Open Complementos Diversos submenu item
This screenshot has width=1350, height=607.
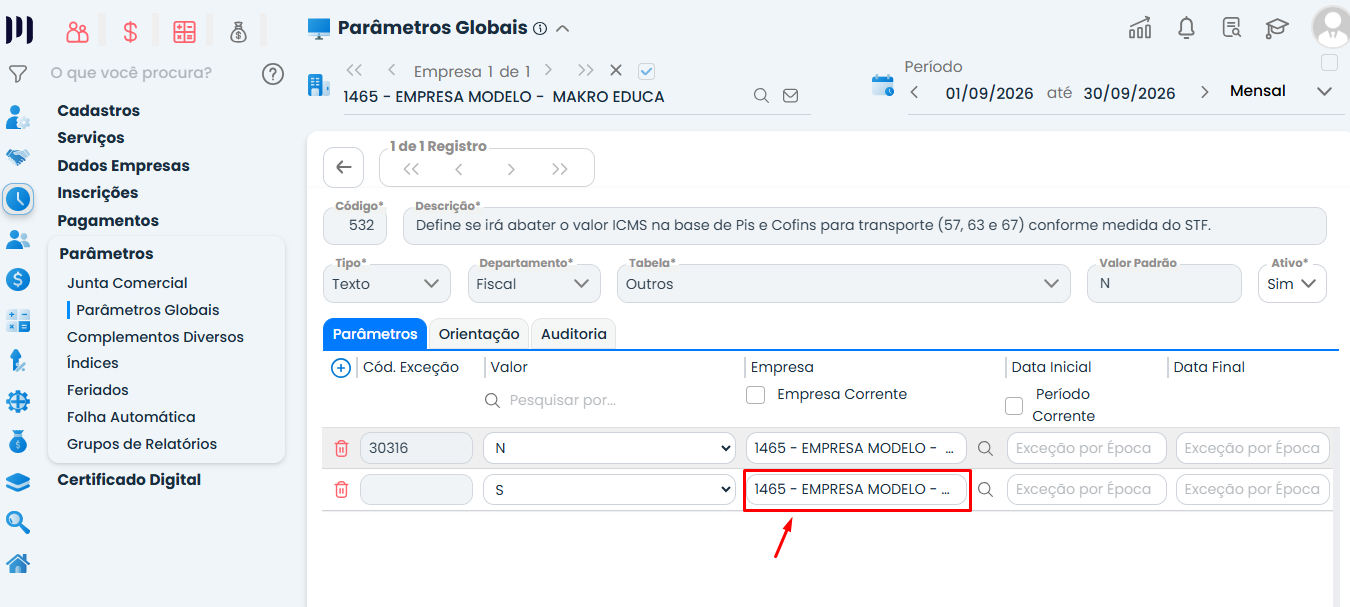[155, 337]
